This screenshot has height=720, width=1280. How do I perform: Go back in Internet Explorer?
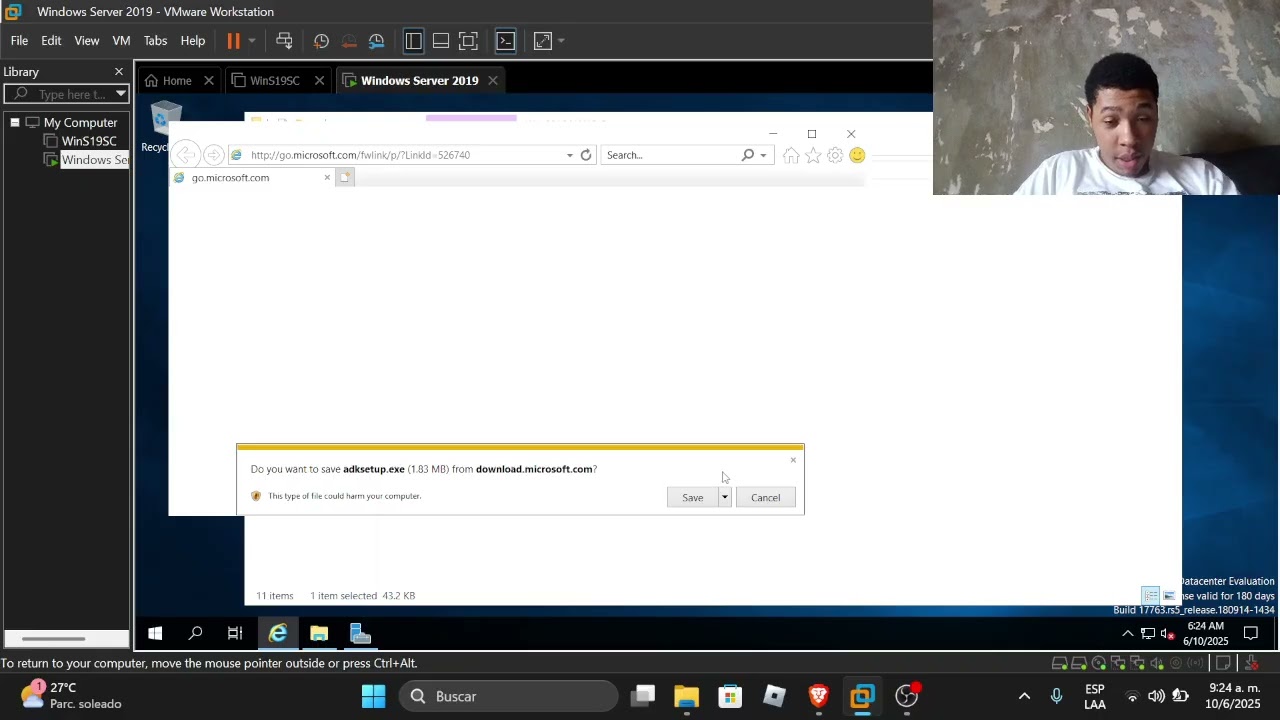click(186, 154)
